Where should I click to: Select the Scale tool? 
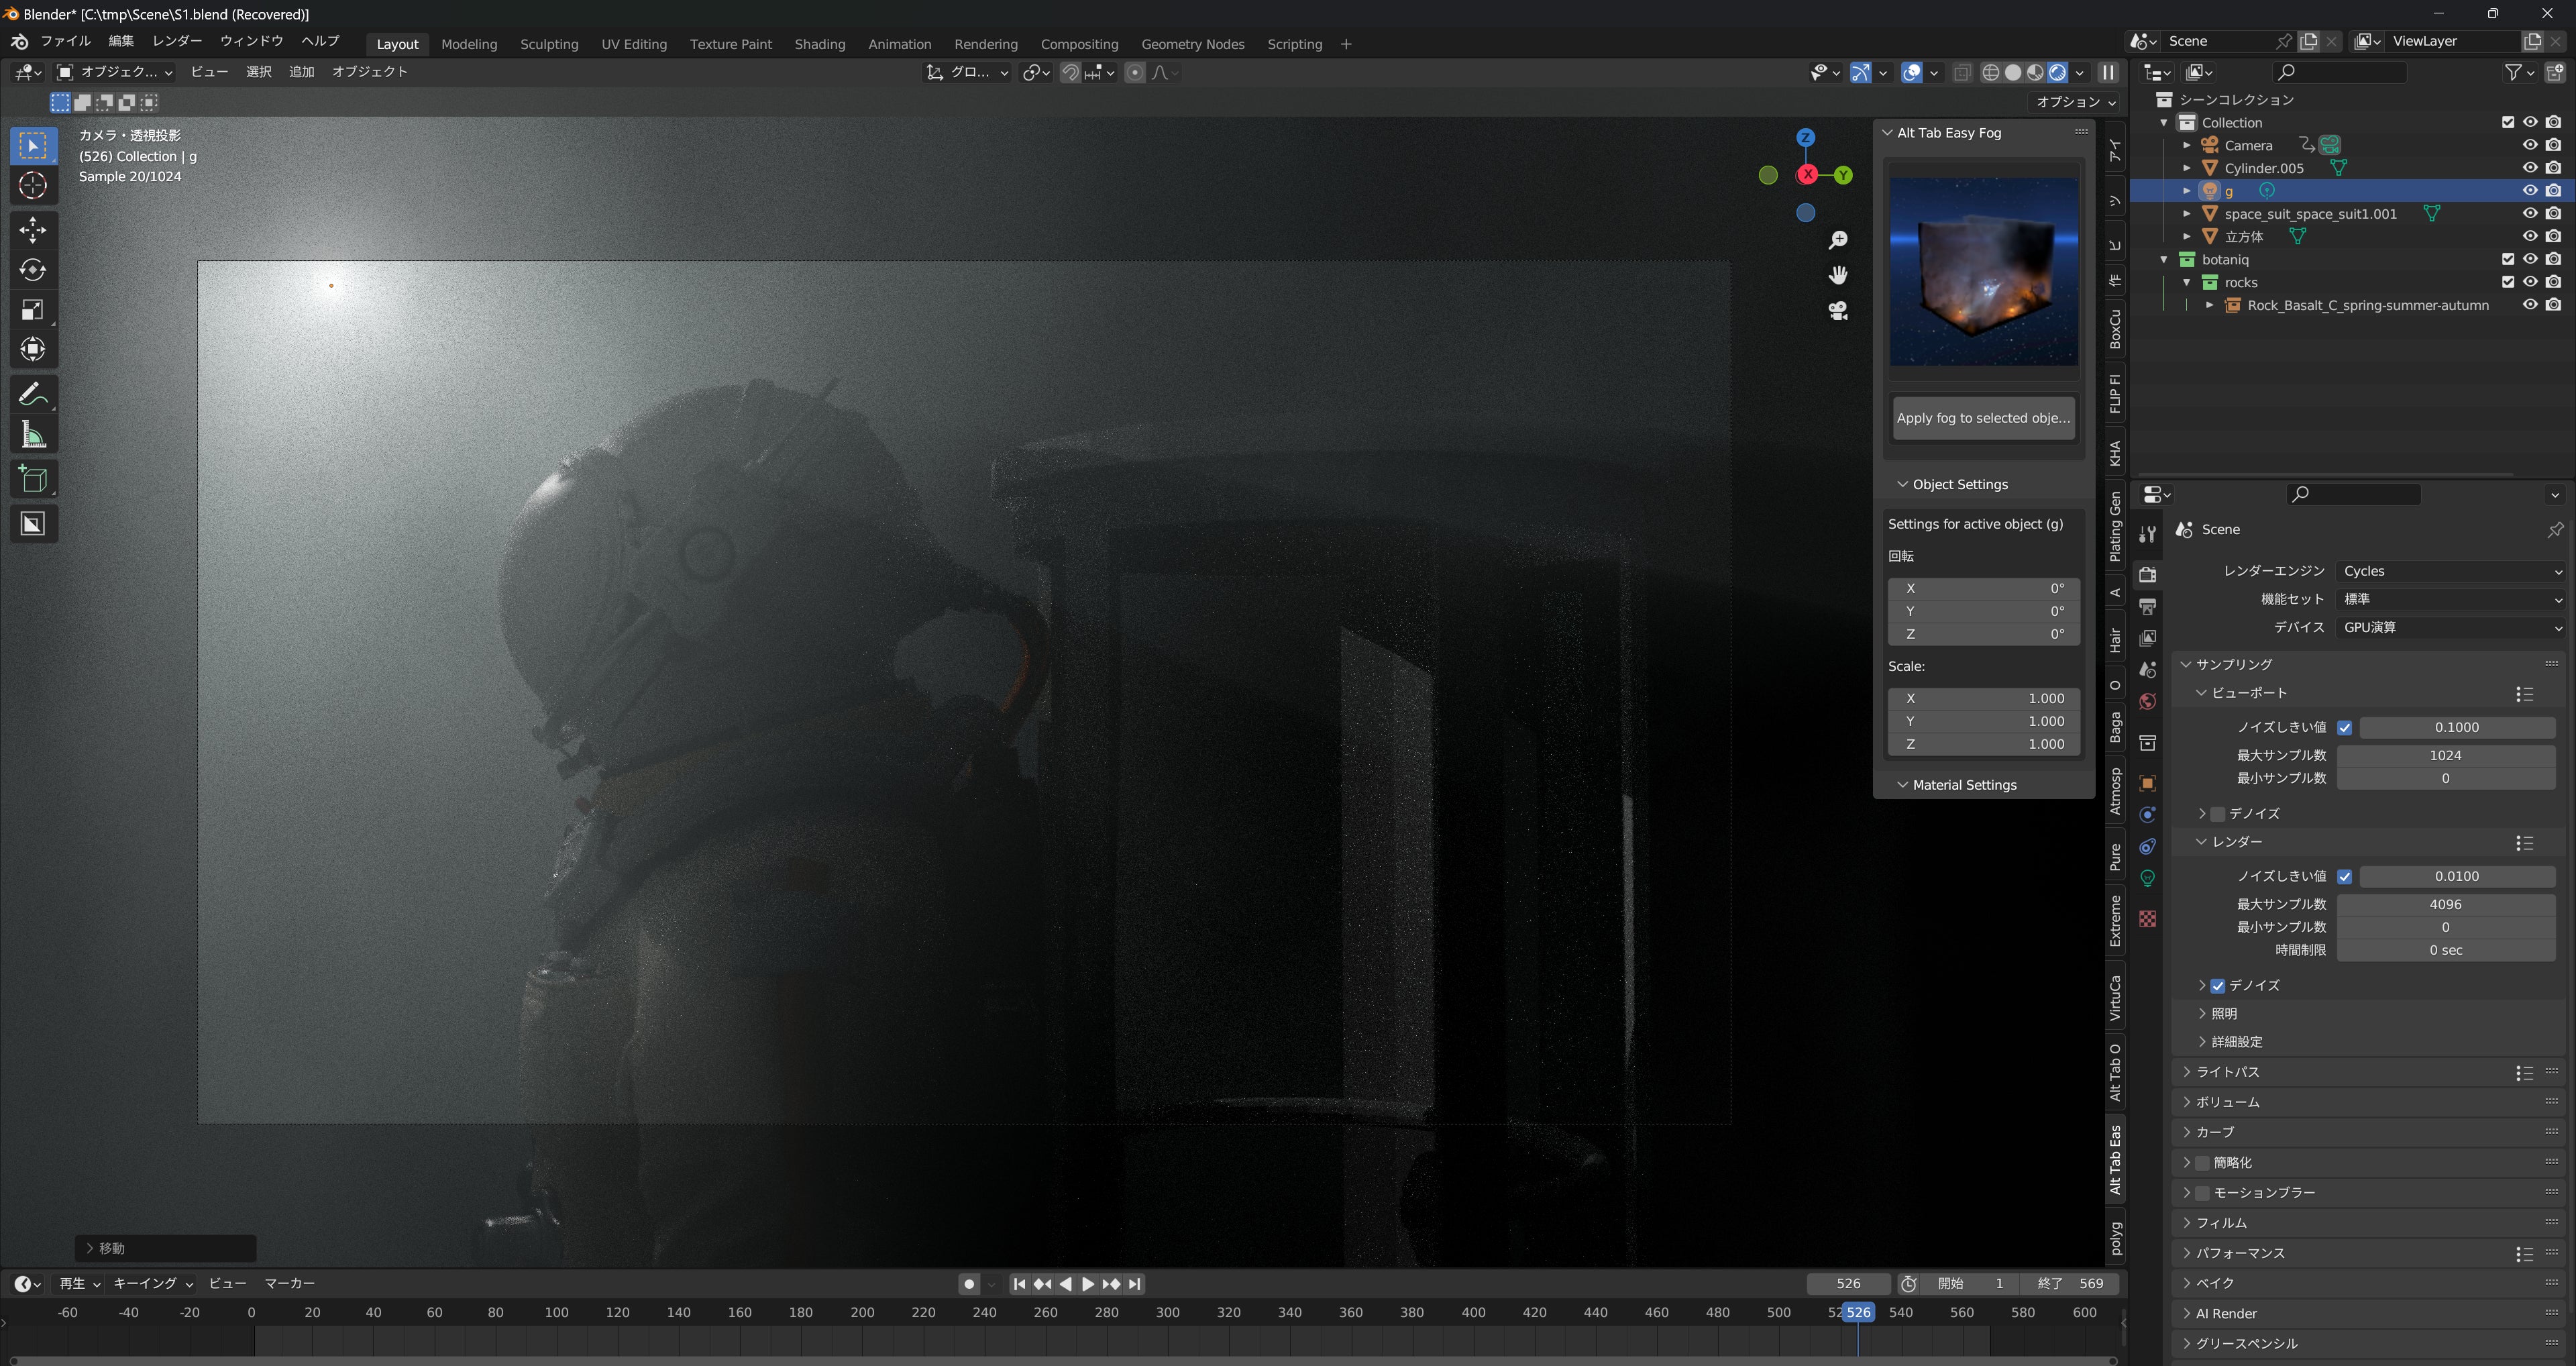[x=33, y=310]
